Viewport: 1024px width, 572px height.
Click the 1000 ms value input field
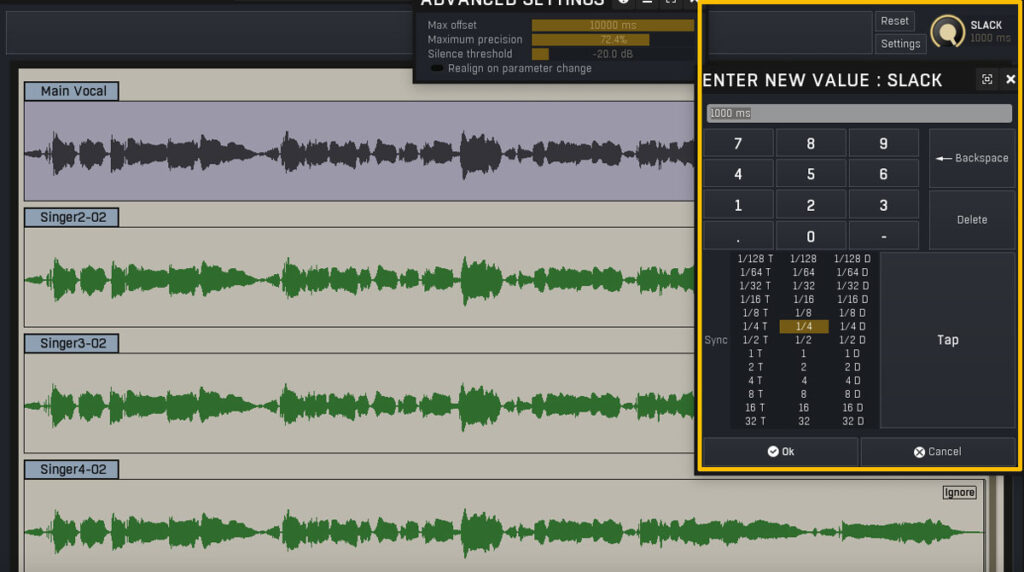point(858,114)
